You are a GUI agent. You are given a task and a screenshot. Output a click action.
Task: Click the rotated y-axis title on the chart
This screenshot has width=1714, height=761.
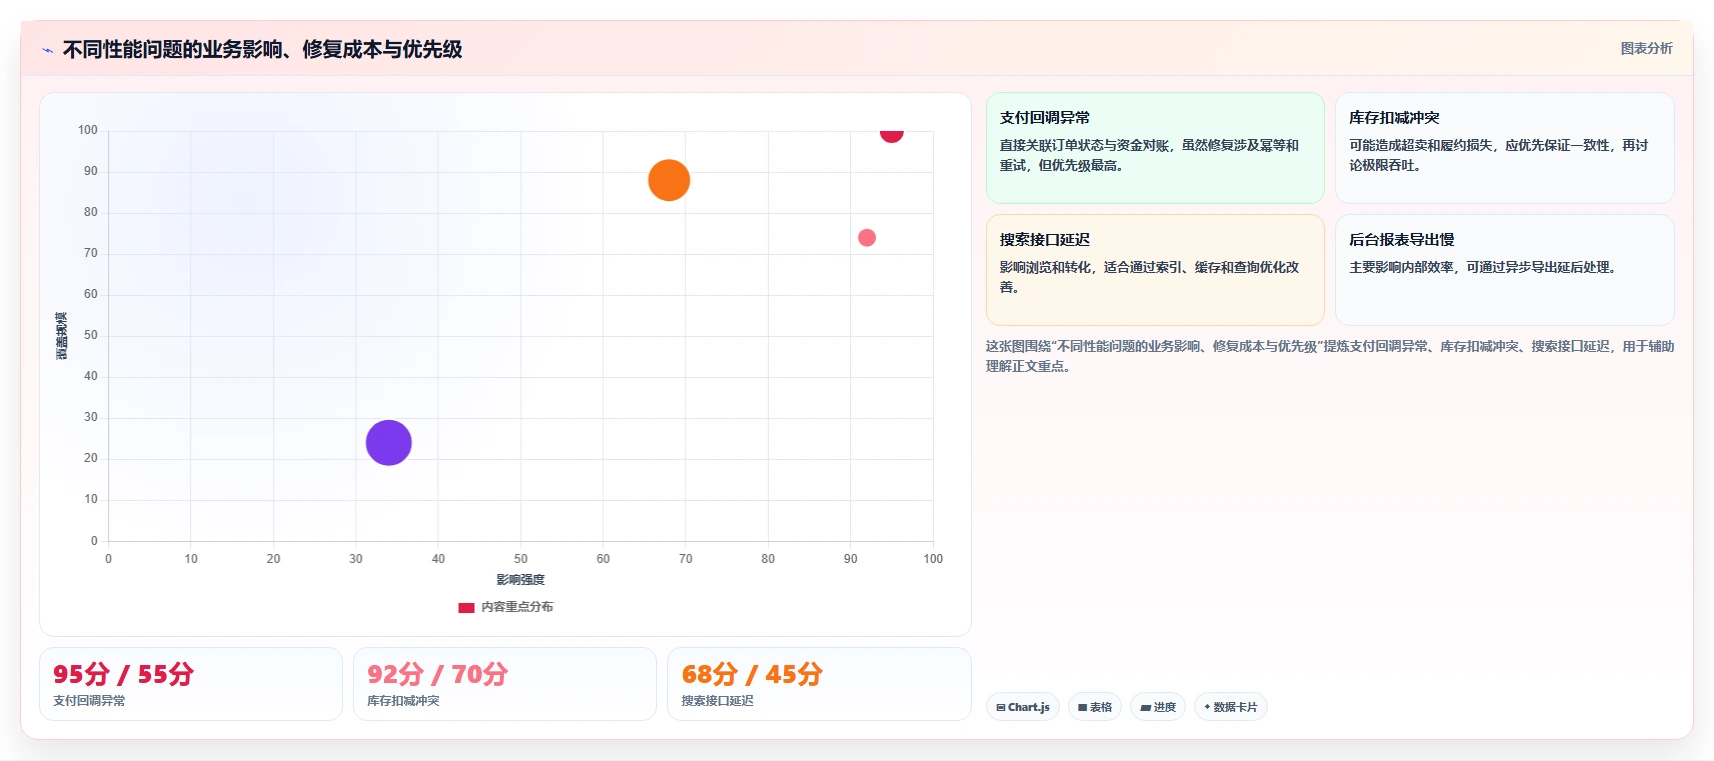tap(62, 336)
